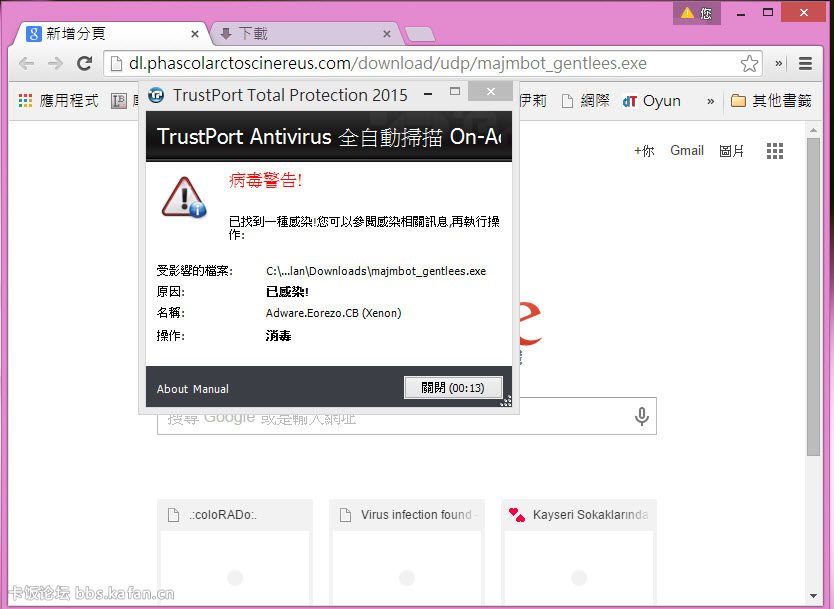The width and height of the screenshot is (834, 609).
Task: Reload the page with the refresh icon
Action: (85, 64)
